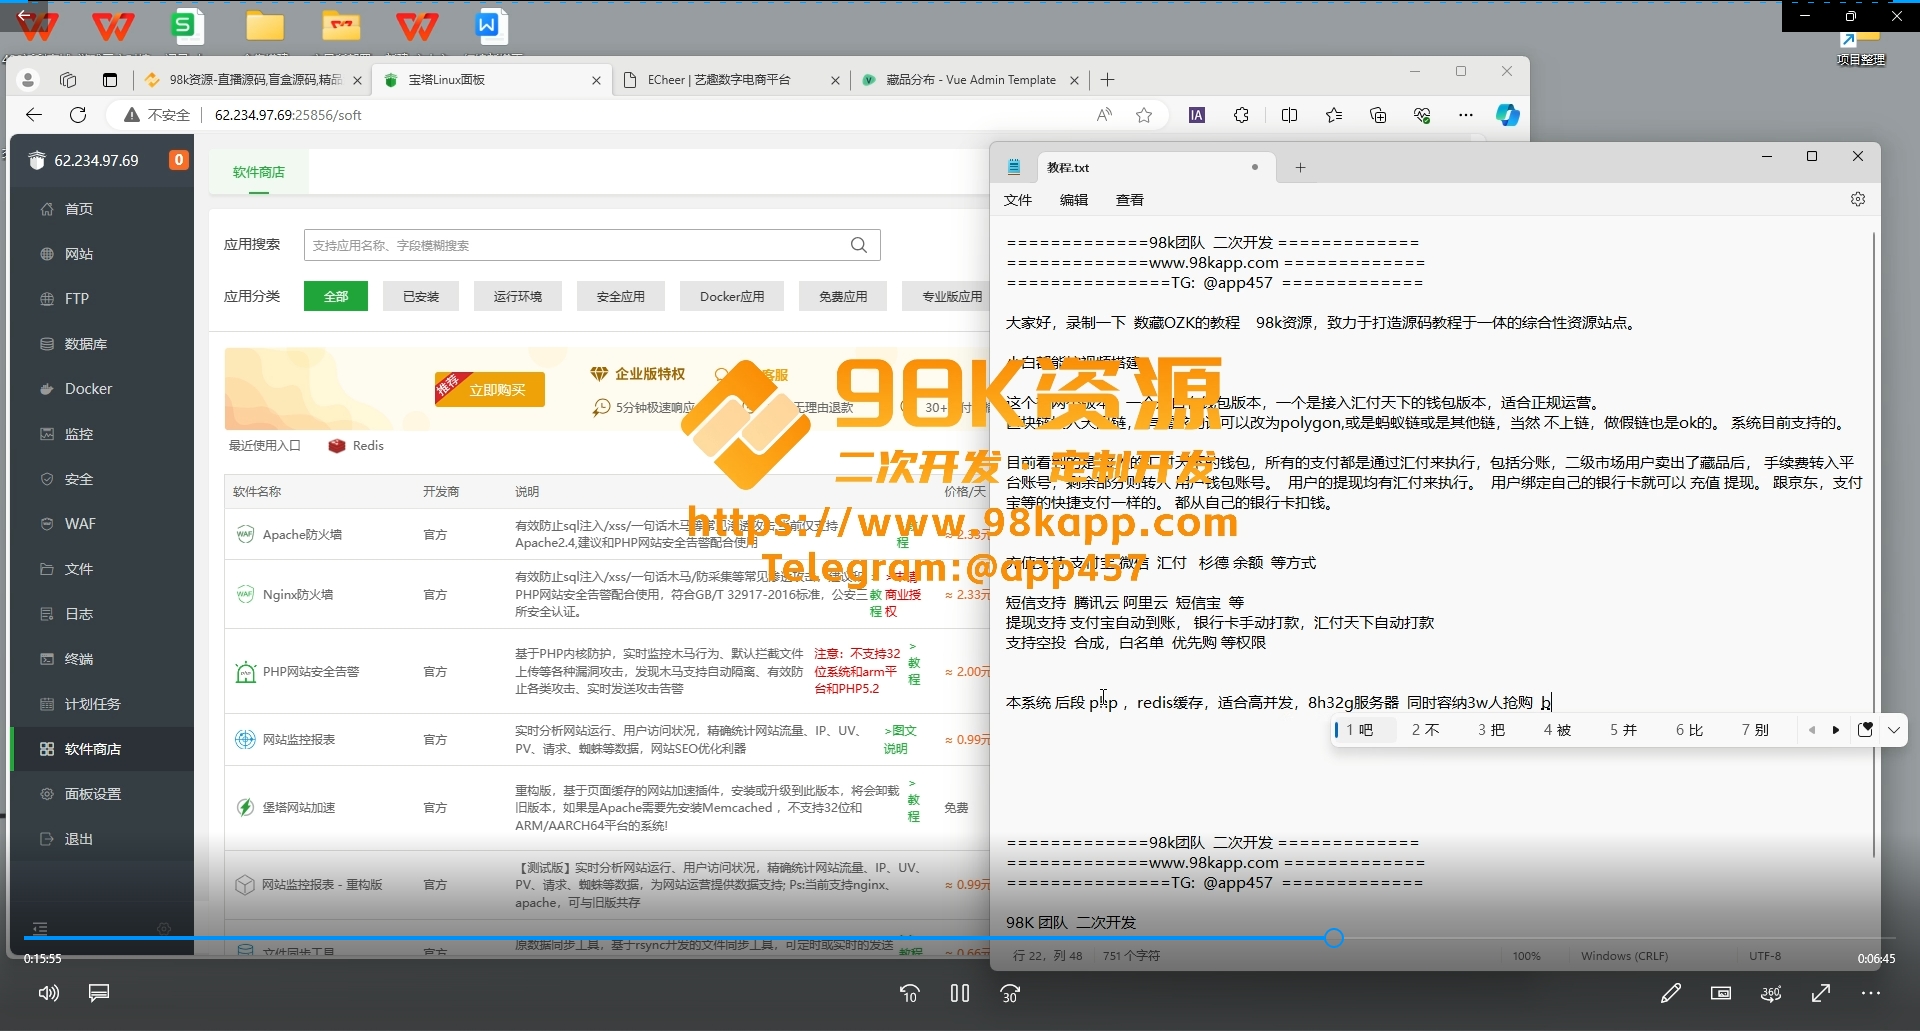Switch to the 98k资源 browser tab
Image resolution: width=1920 pixels, height=1031 pixels.
click(252, 80)
